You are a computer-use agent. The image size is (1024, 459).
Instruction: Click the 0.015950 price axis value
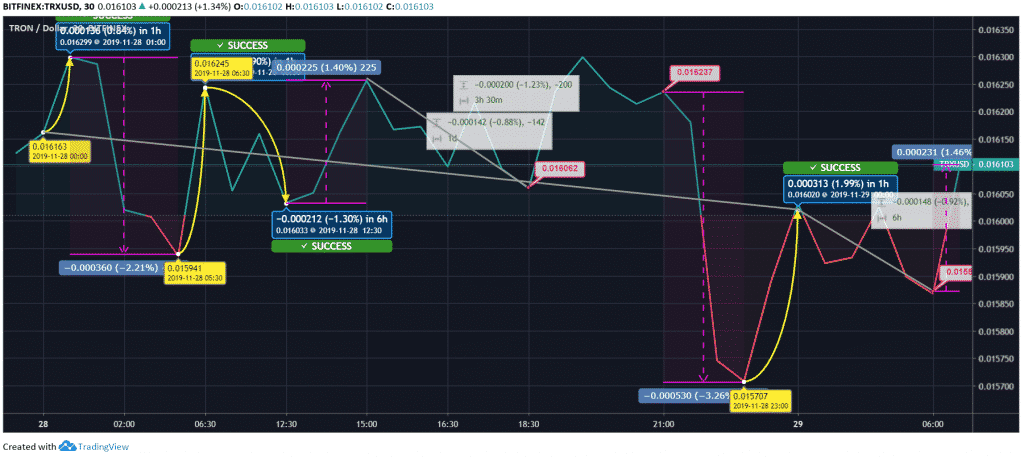coord(996,249)
